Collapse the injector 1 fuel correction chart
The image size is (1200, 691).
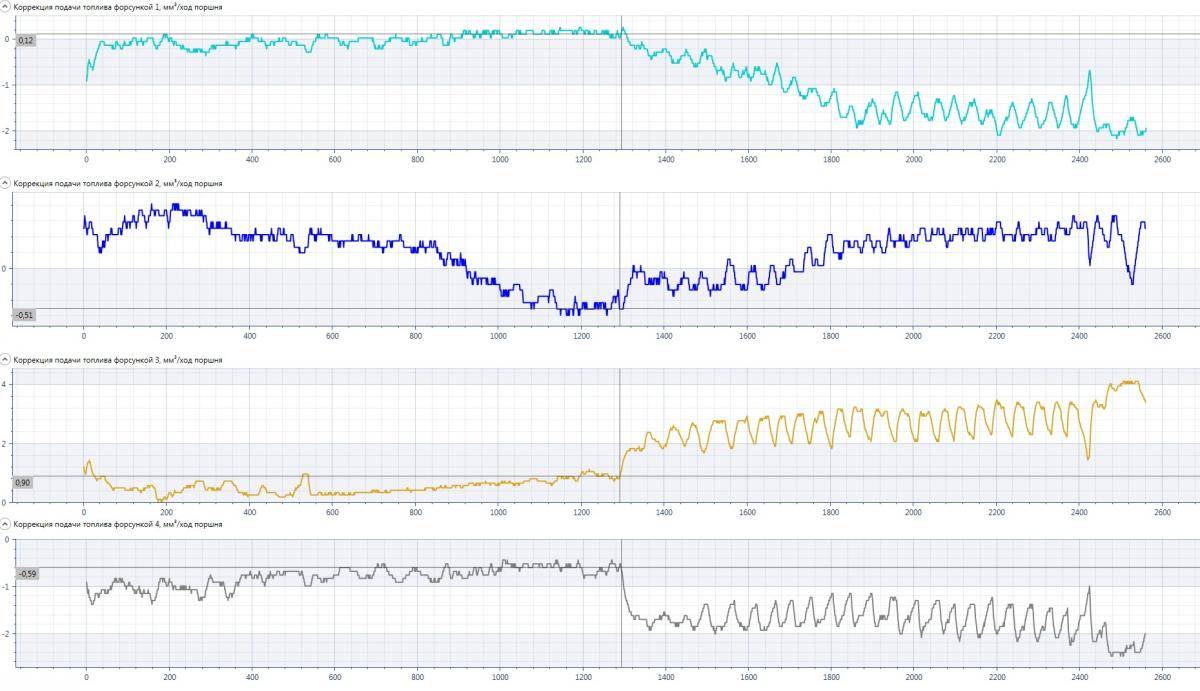coord(6,7)
